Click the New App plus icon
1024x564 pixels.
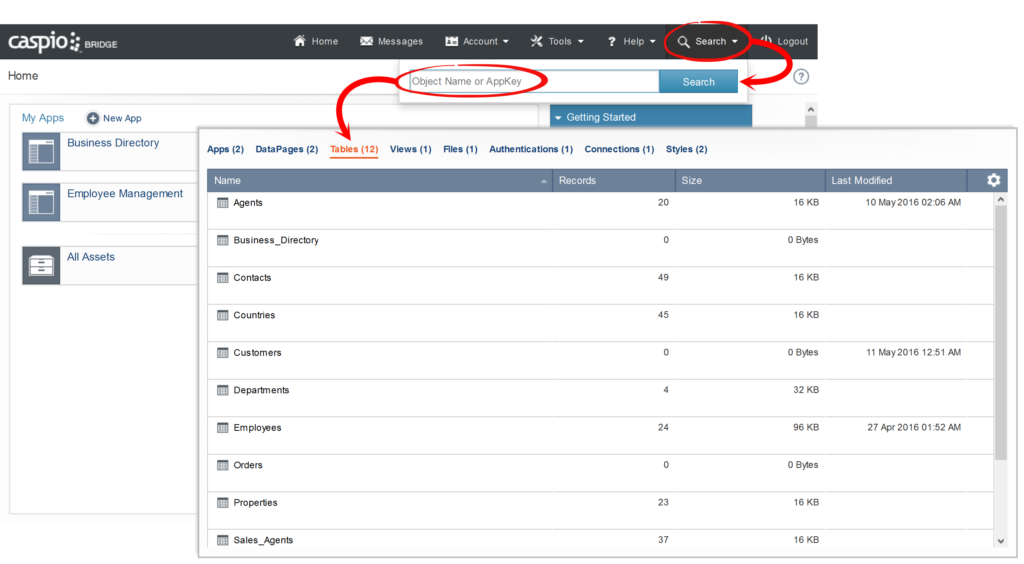coord(93,118)
